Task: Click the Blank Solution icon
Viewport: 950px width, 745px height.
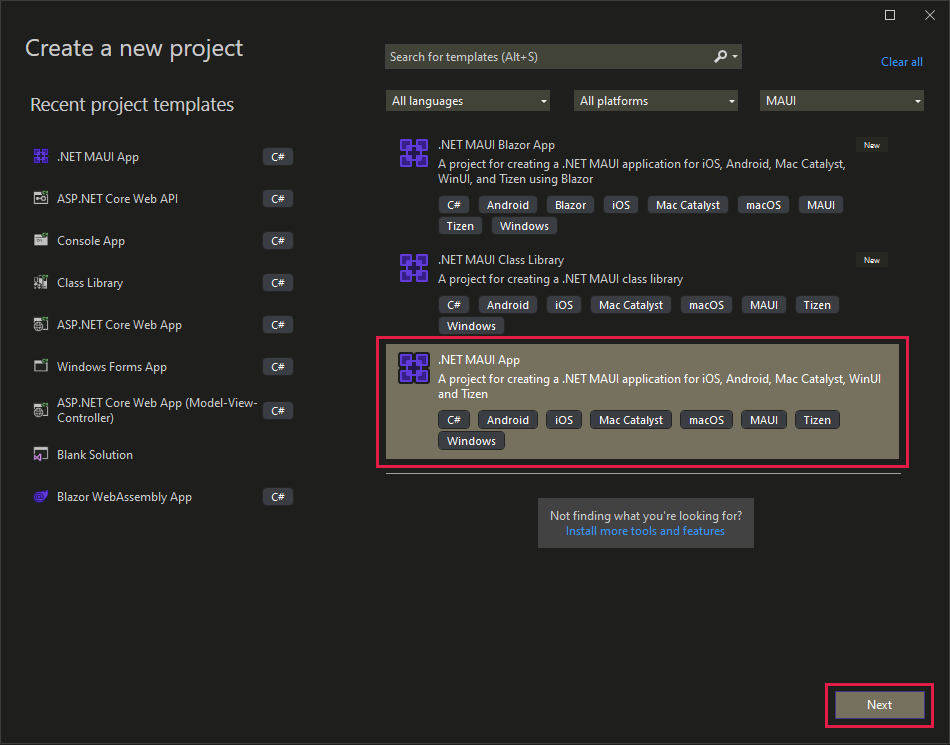Action: (41, 454)
